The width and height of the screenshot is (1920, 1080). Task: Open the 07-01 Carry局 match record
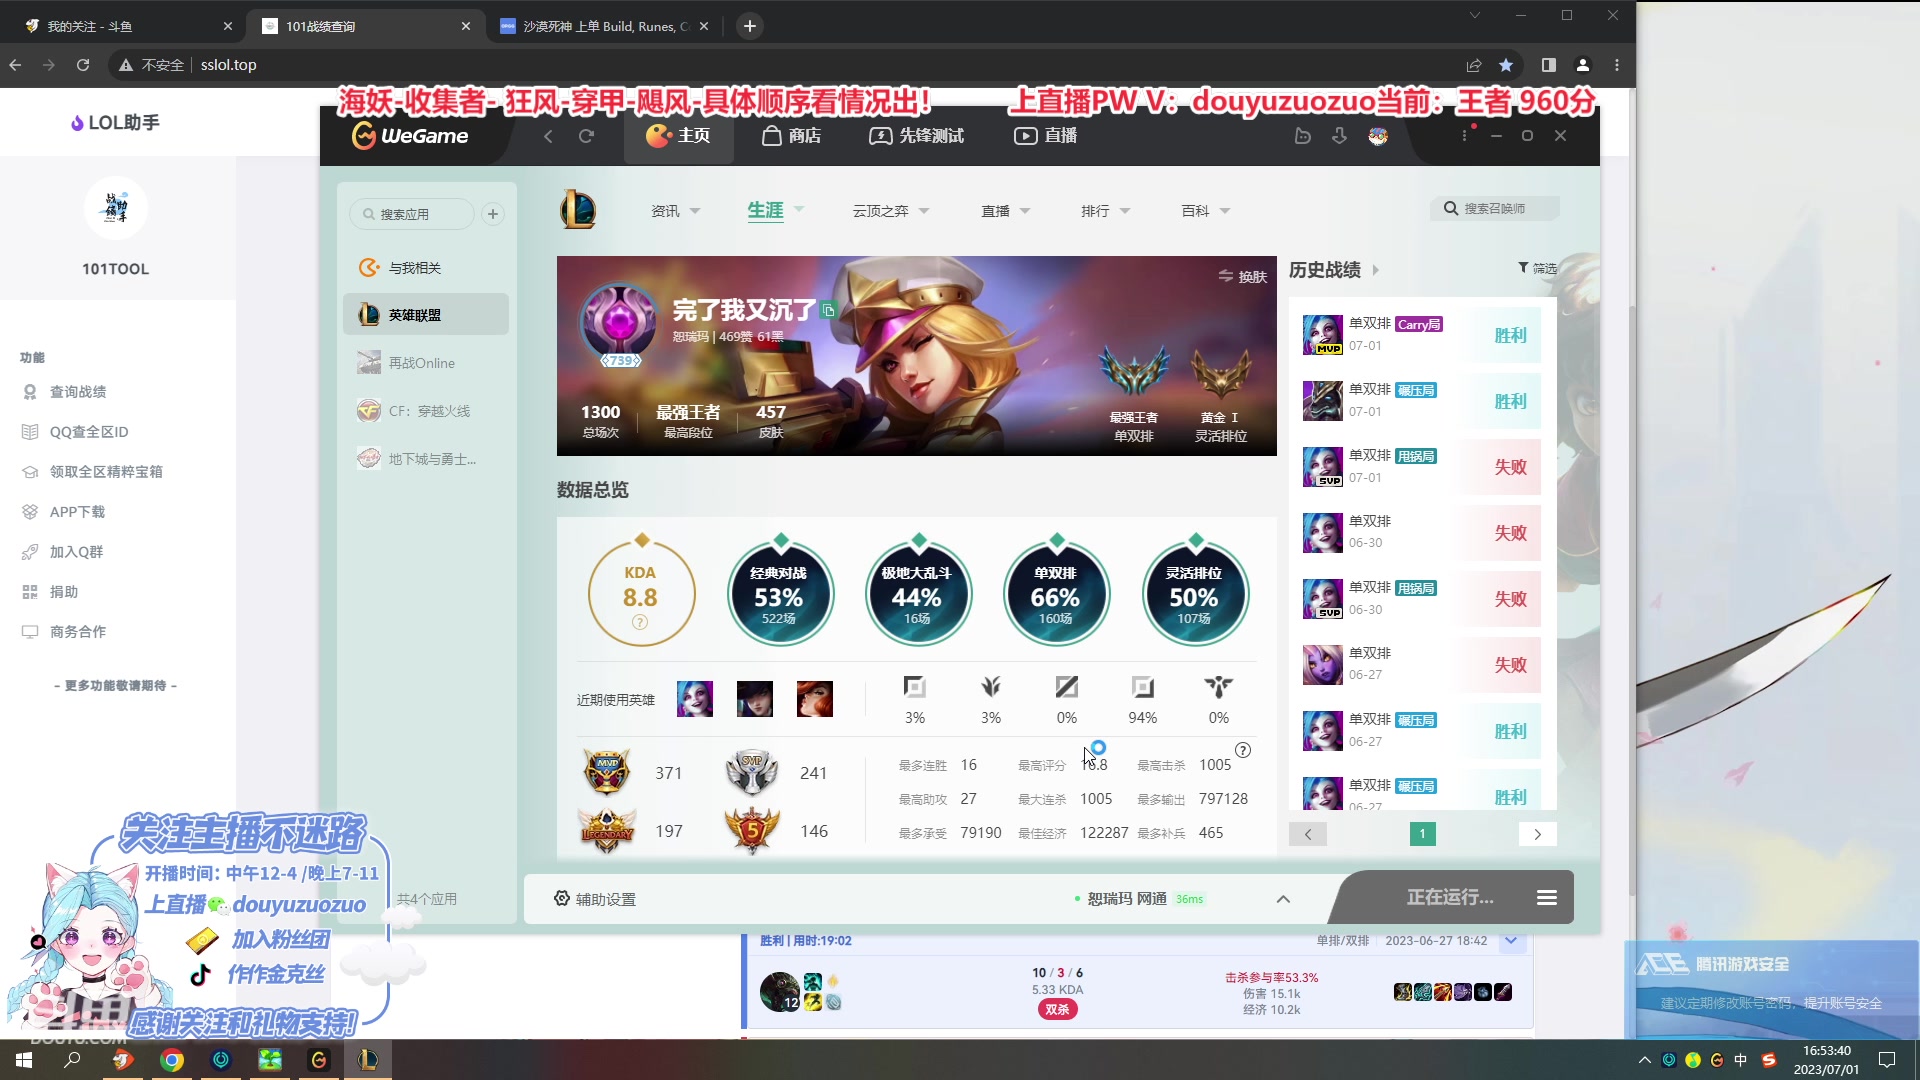[x=1422, y=335]
